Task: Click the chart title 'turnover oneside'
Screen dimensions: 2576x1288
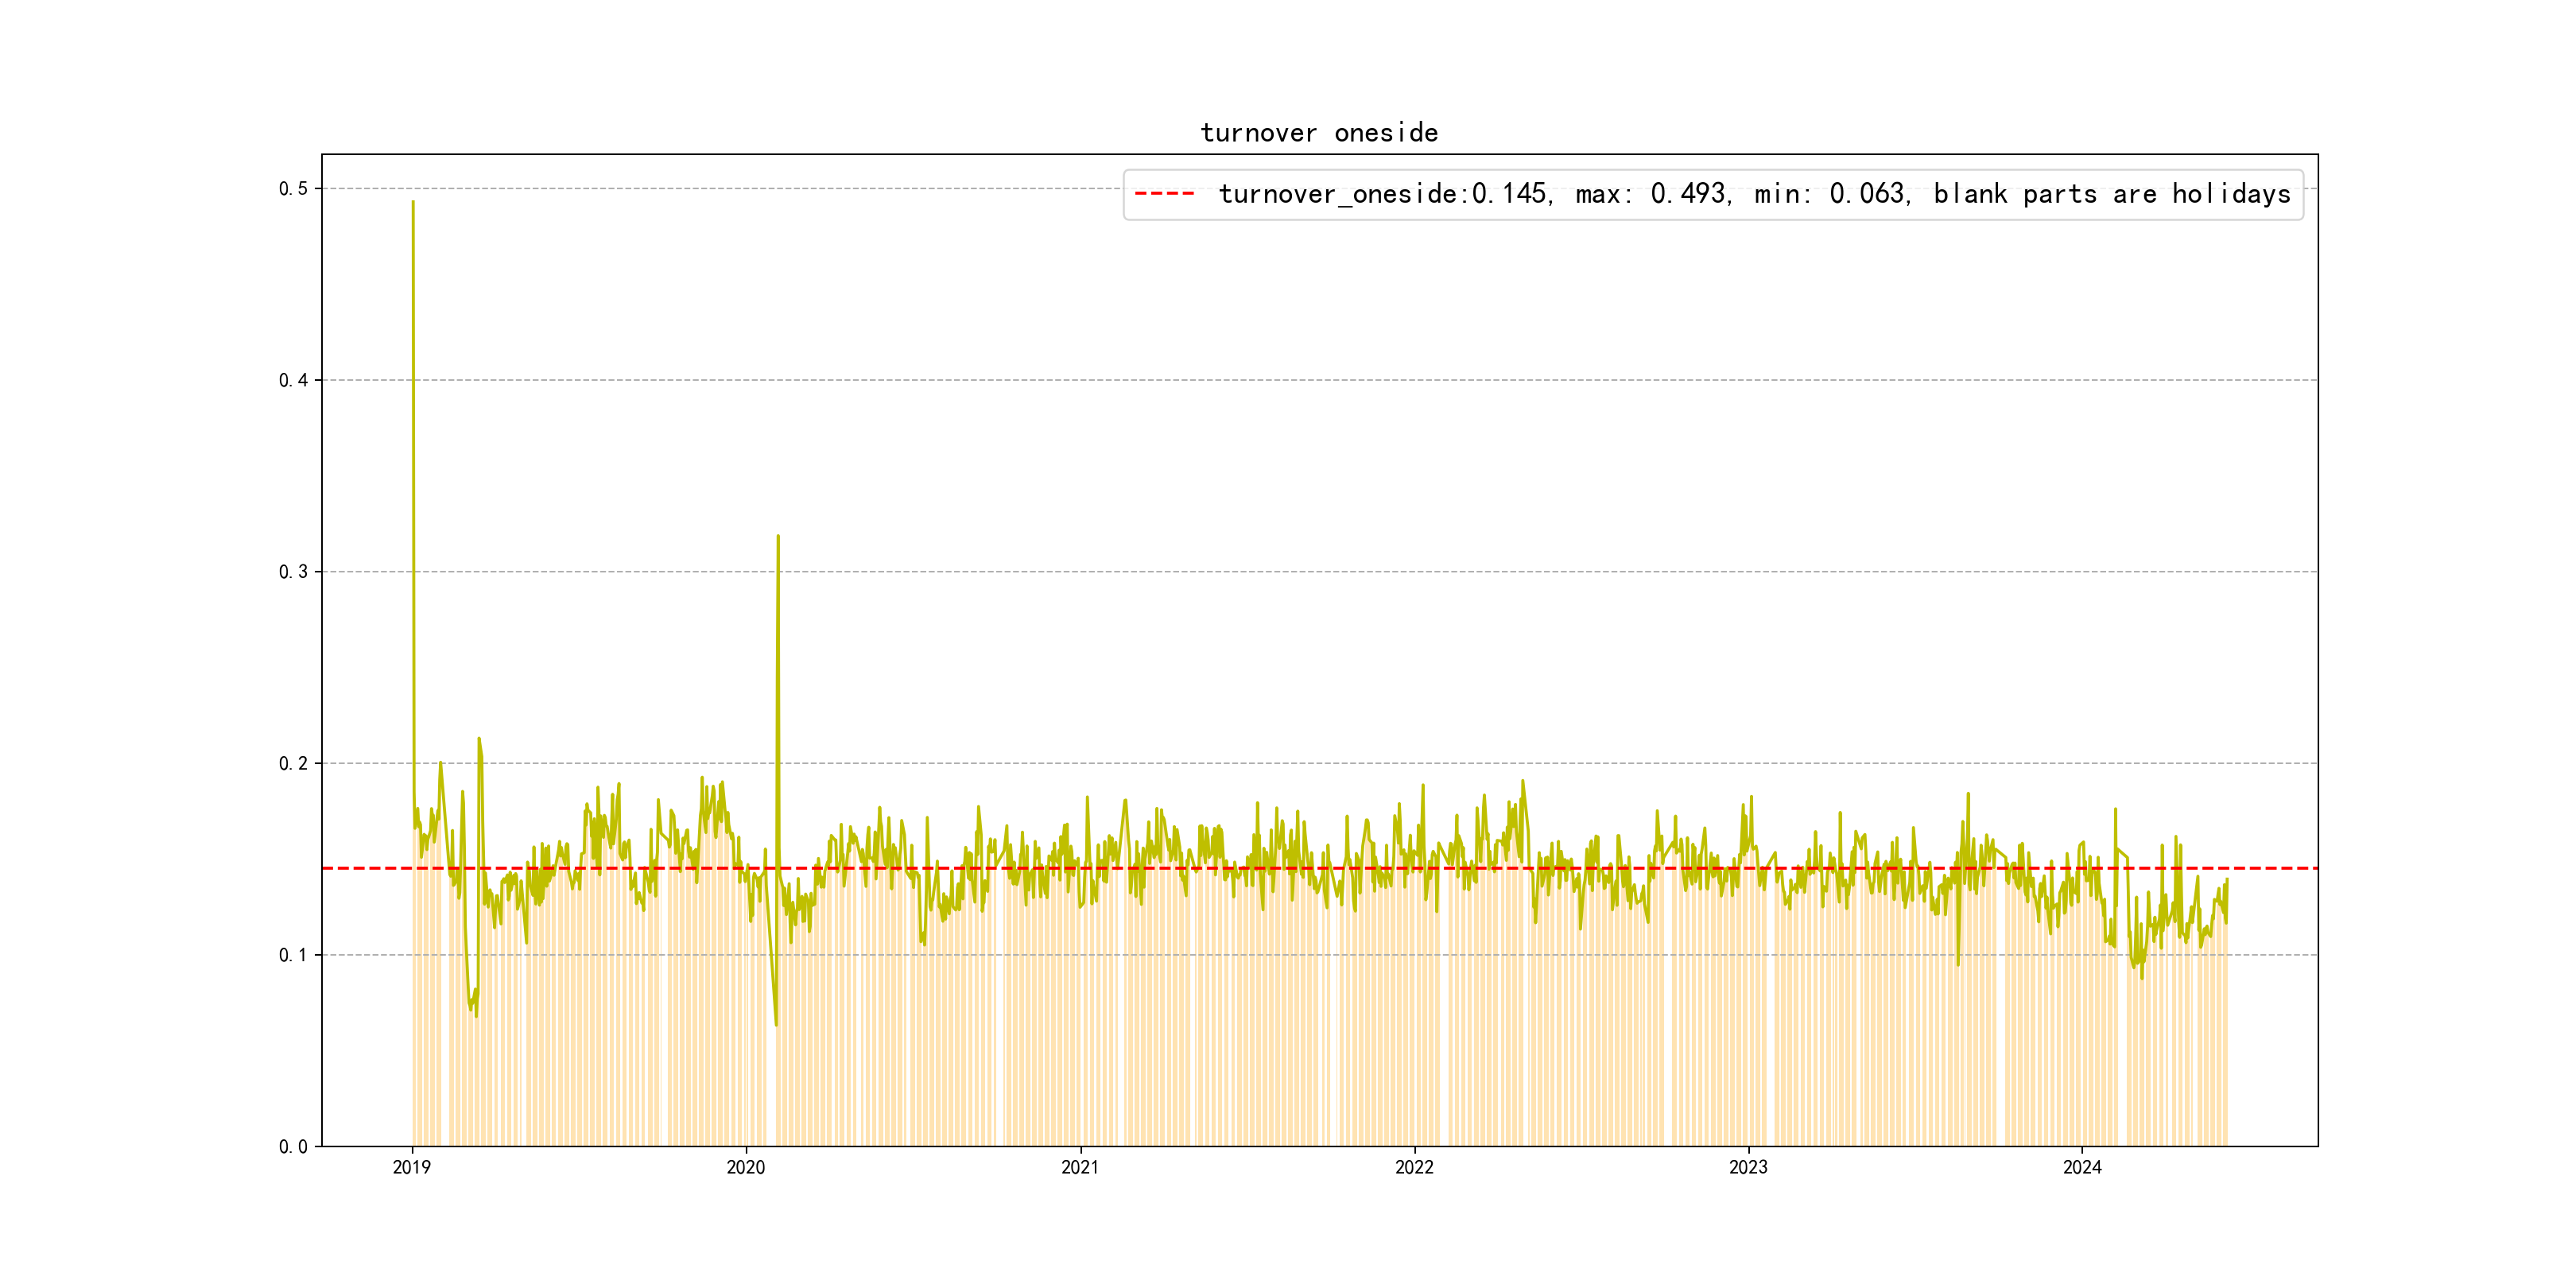Action: pyautogui.click(x=1319, y=133)
